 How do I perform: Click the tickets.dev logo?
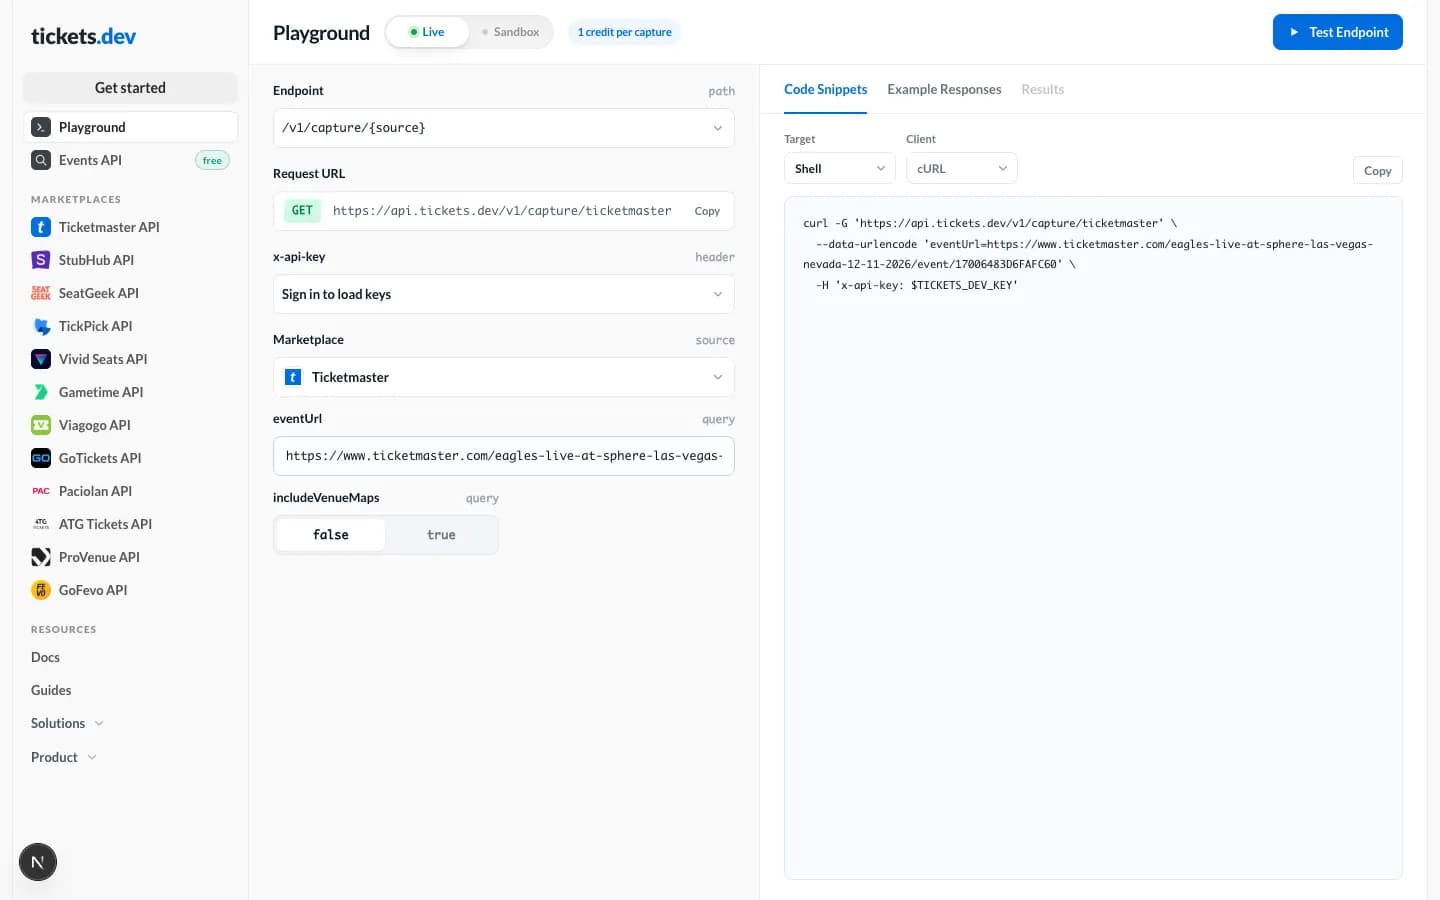tap(83, 36)
